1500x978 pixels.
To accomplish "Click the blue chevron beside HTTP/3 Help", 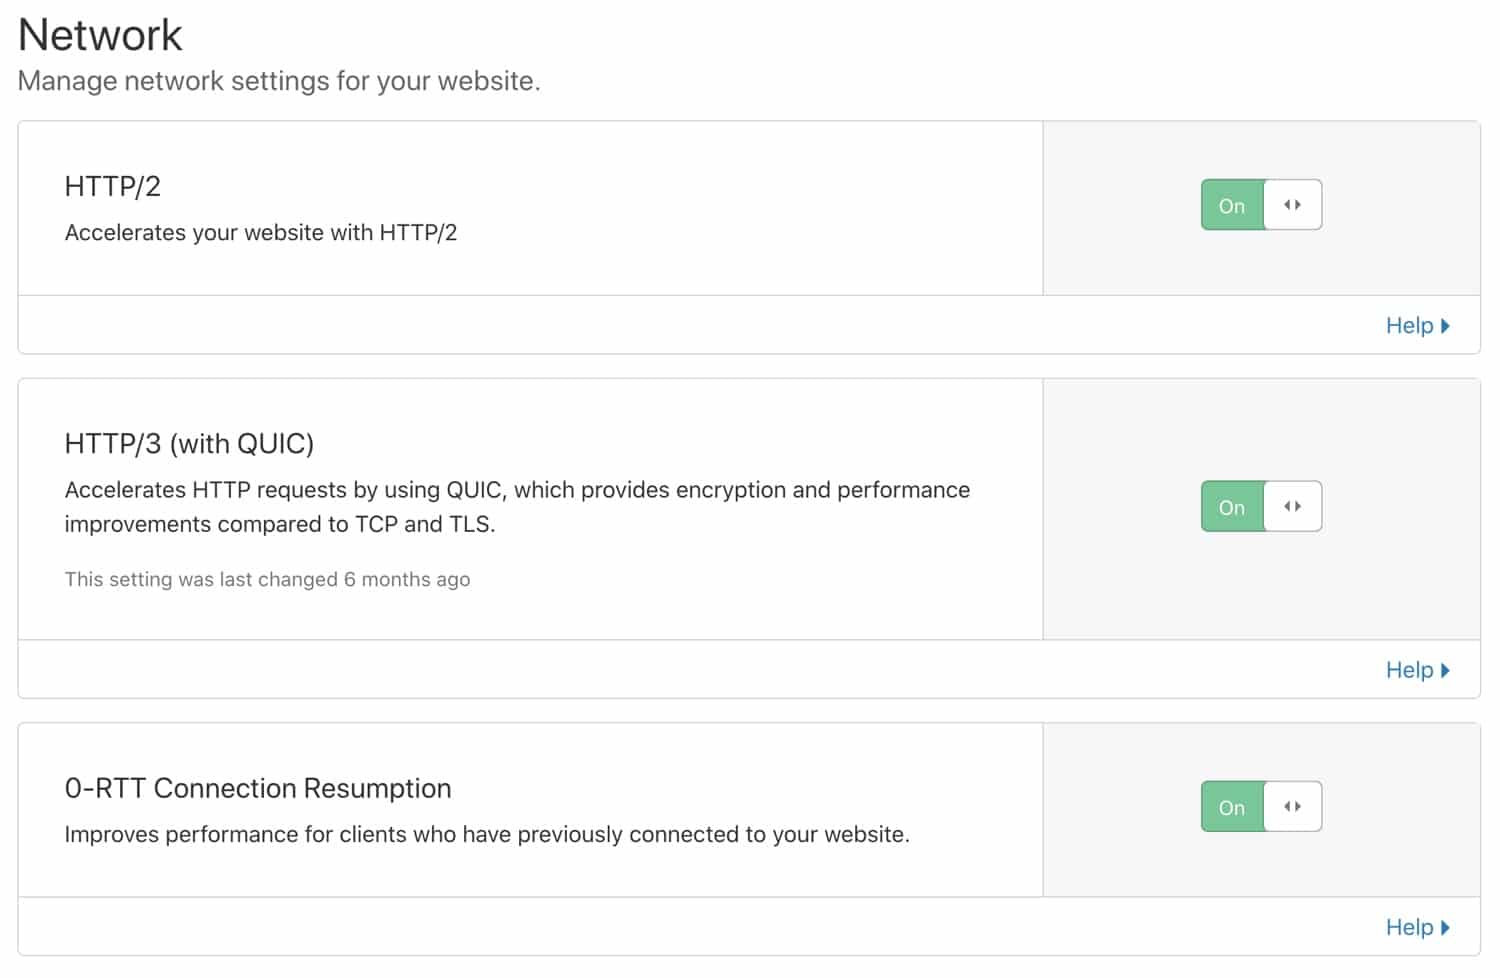I will [x=1446, y=669].
